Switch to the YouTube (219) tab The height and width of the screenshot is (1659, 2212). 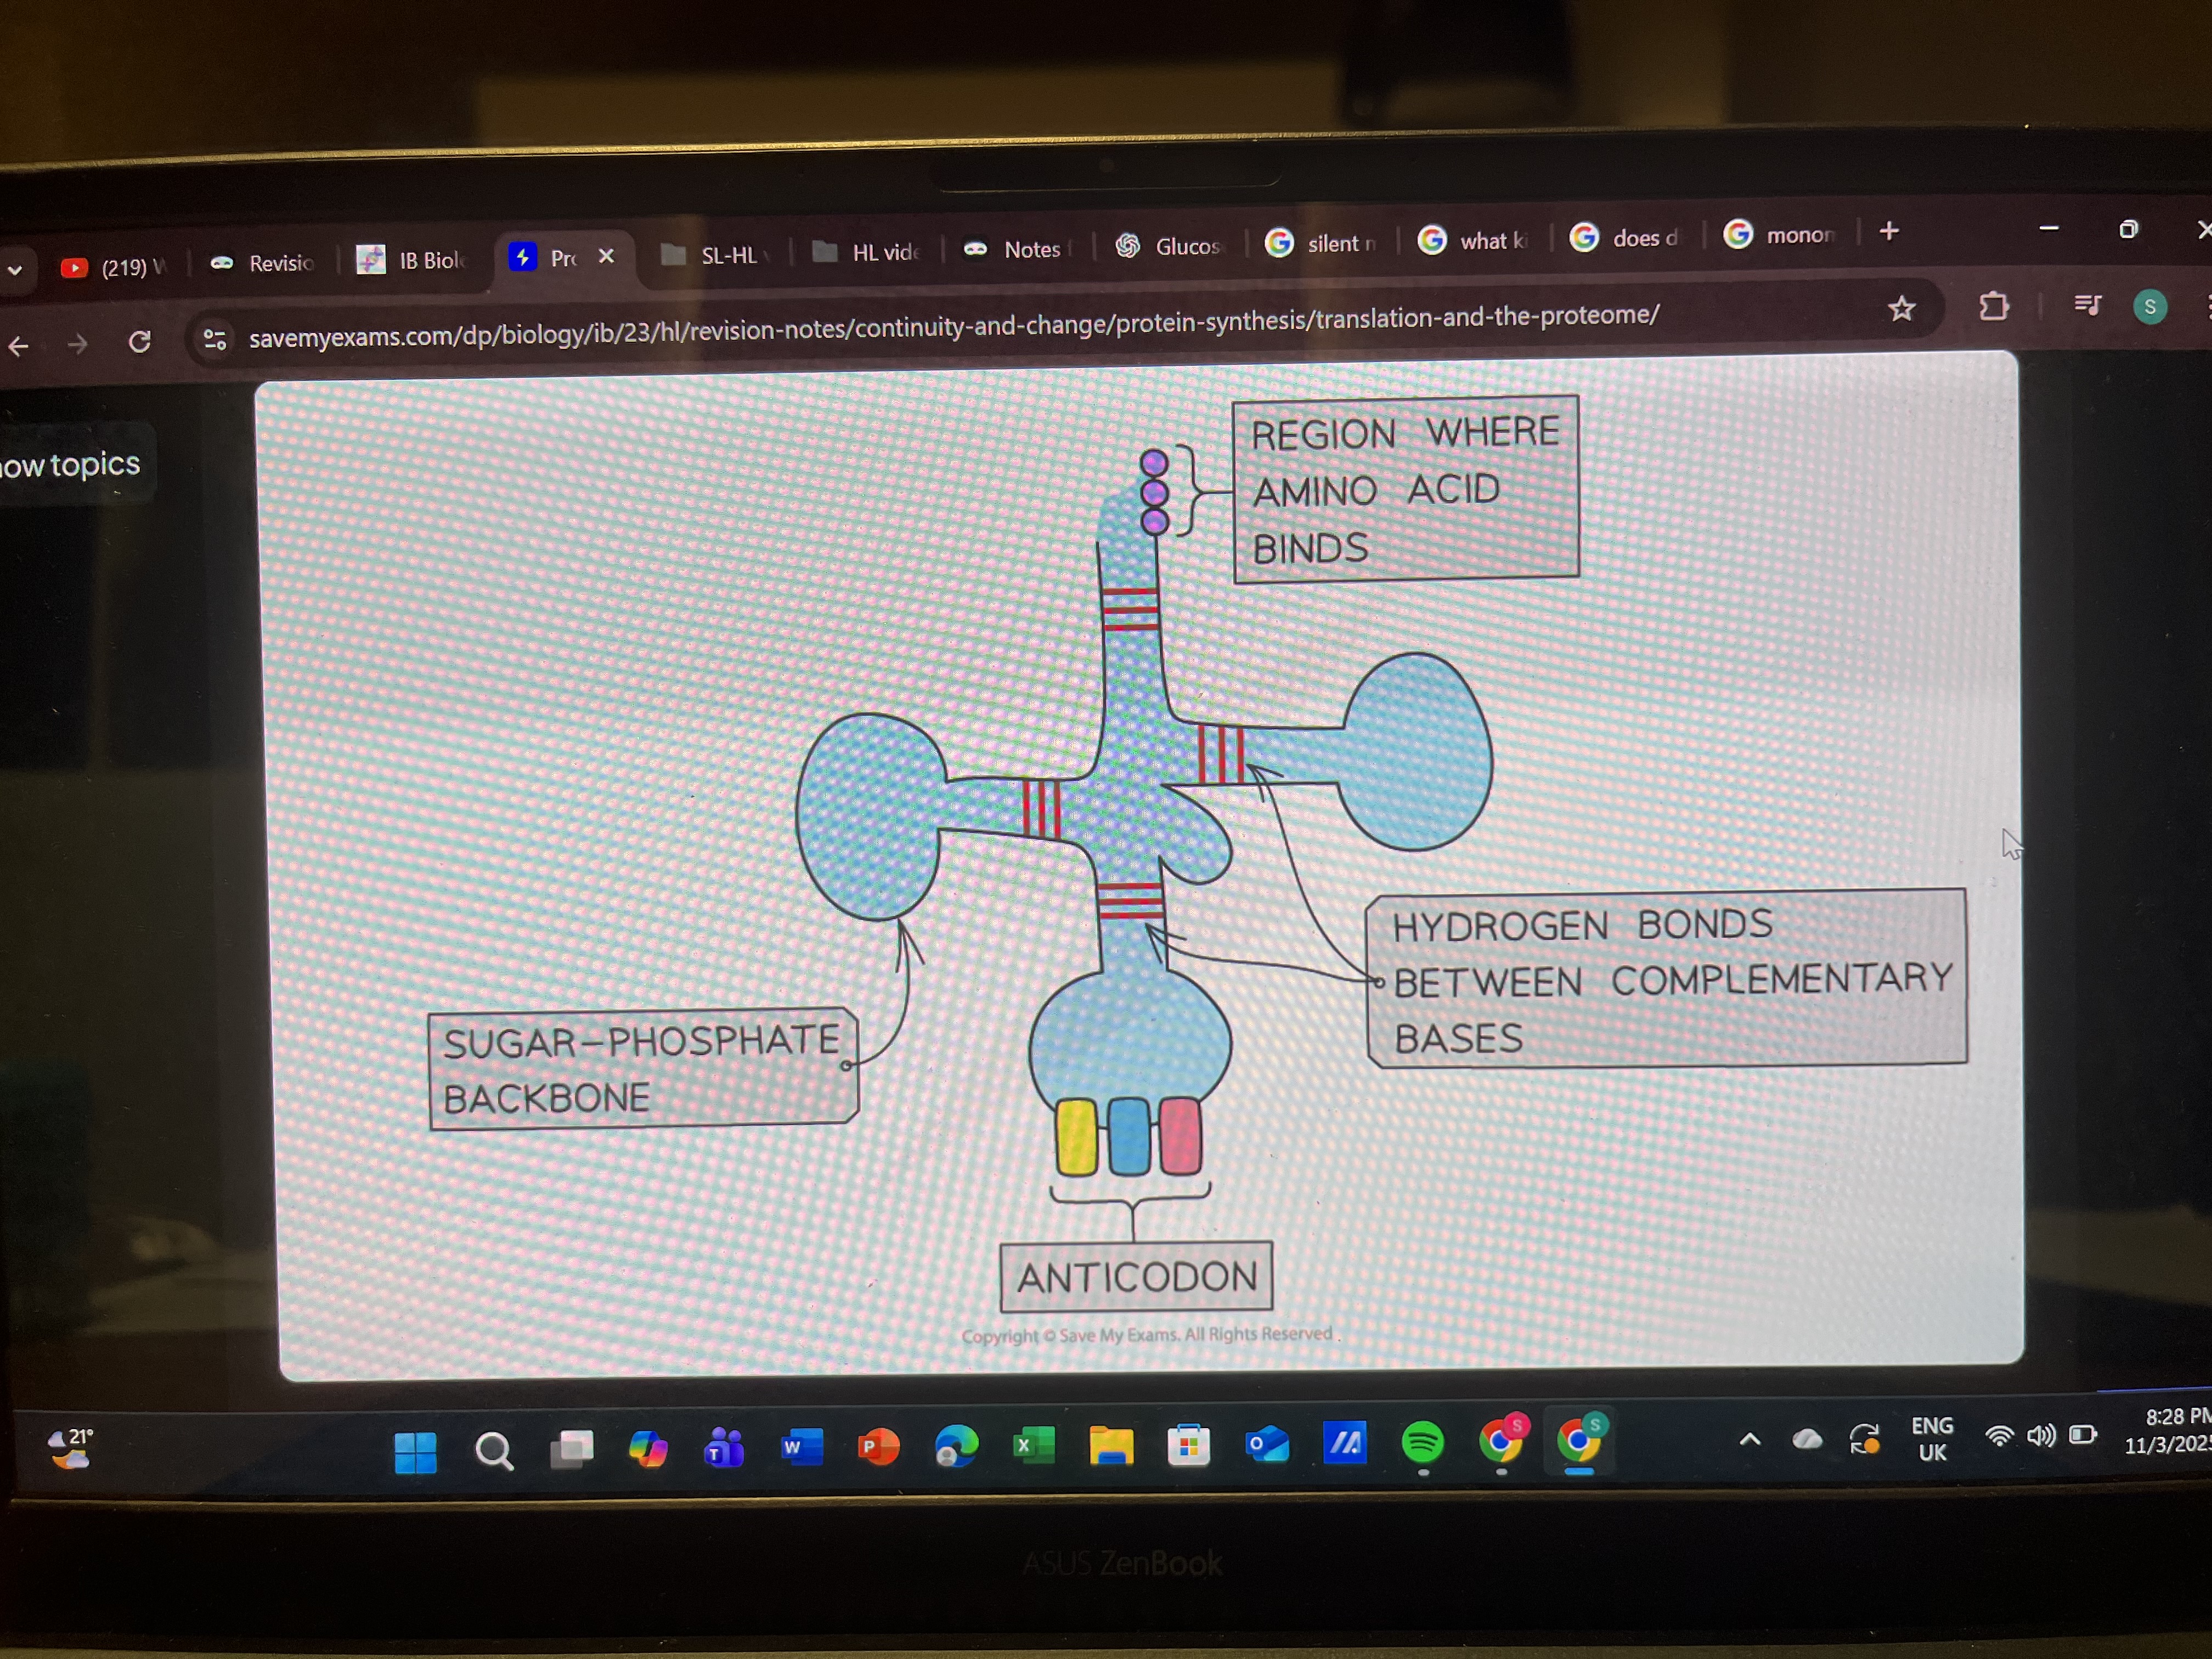[113, 267]
